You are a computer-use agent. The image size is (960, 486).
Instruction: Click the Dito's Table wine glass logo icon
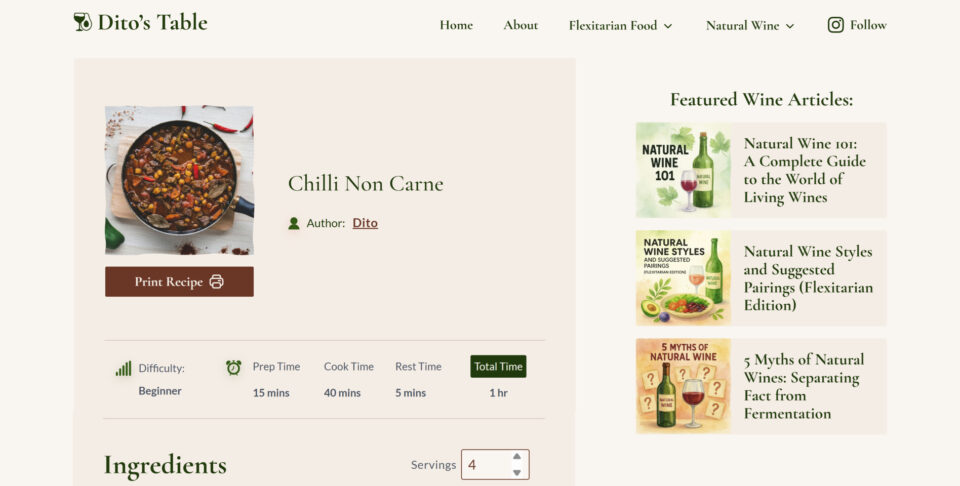(83, 22)
